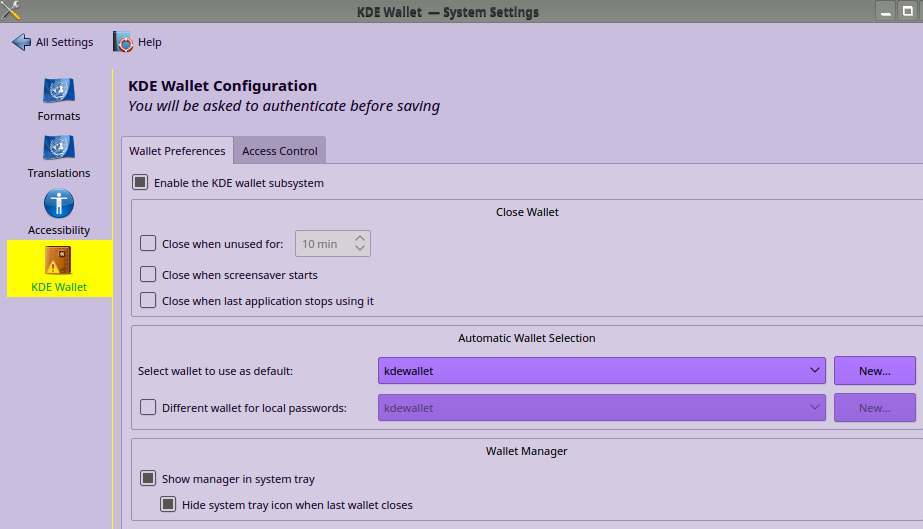The width and height of the screenshot is (923, 529).
Task: Enable Close when last application stops using it
Action: [148, 301]
